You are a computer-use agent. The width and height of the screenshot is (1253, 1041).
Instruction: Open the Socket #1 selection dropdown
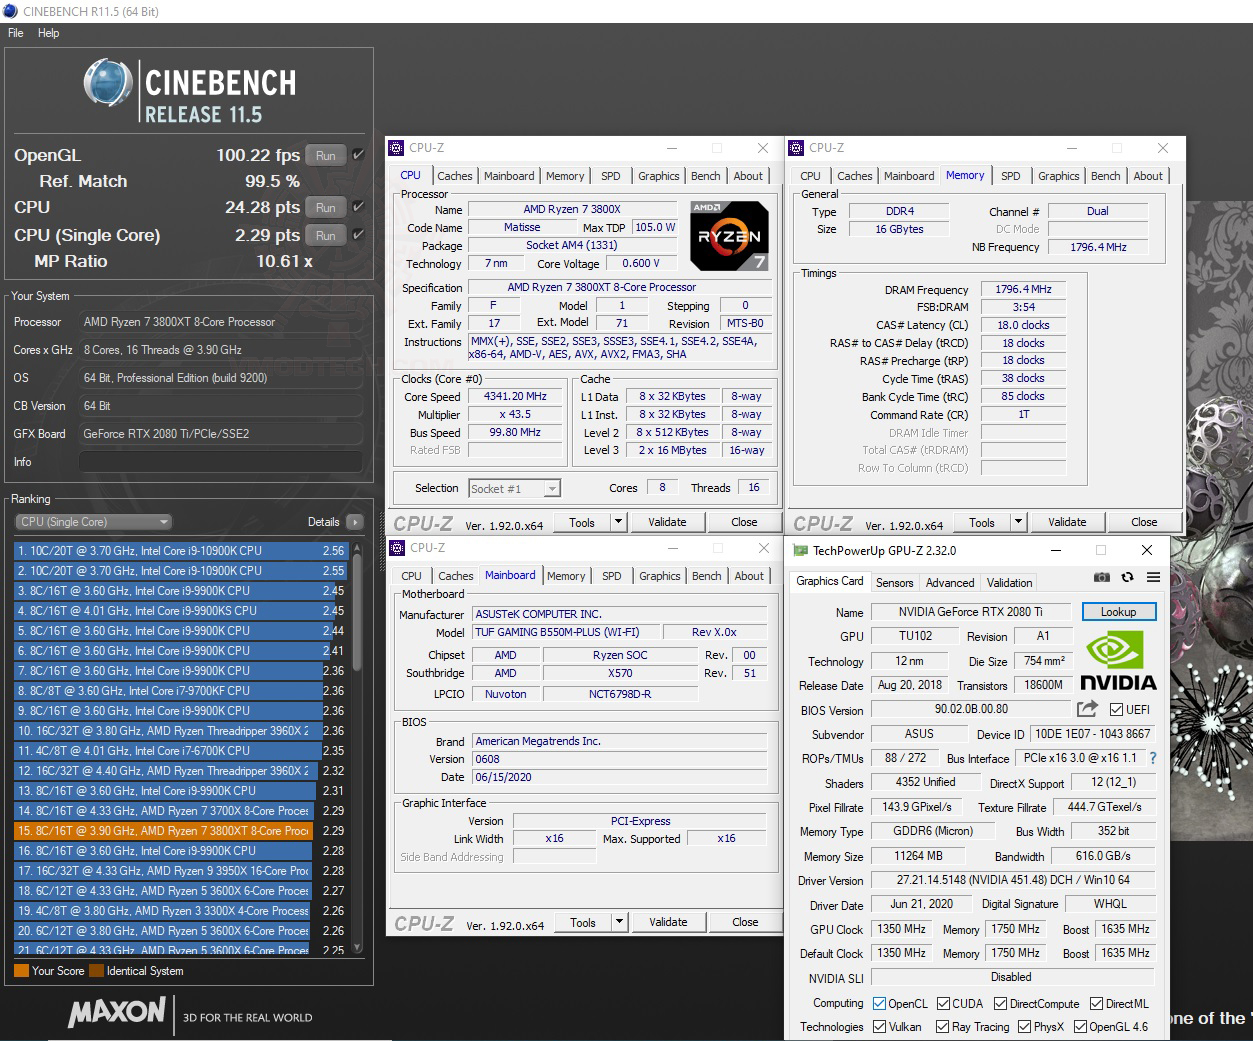click(514, 488)
